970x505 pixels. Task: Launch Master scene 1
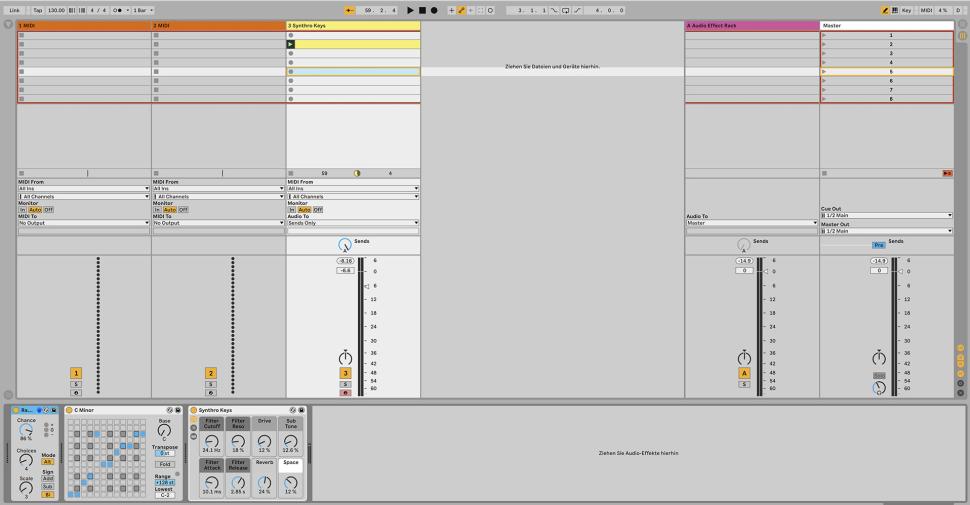[824, 35]
